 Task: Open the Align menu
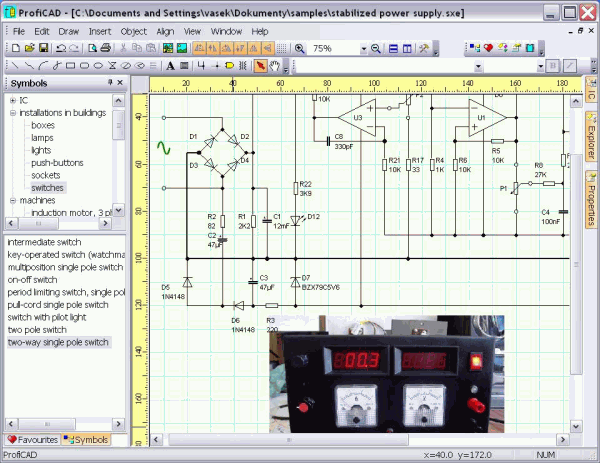(x=165, y=31)
